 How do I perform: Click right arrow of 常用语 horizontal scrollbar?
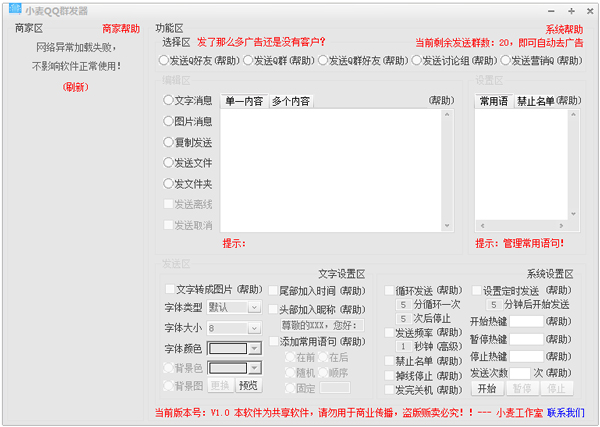561,226
